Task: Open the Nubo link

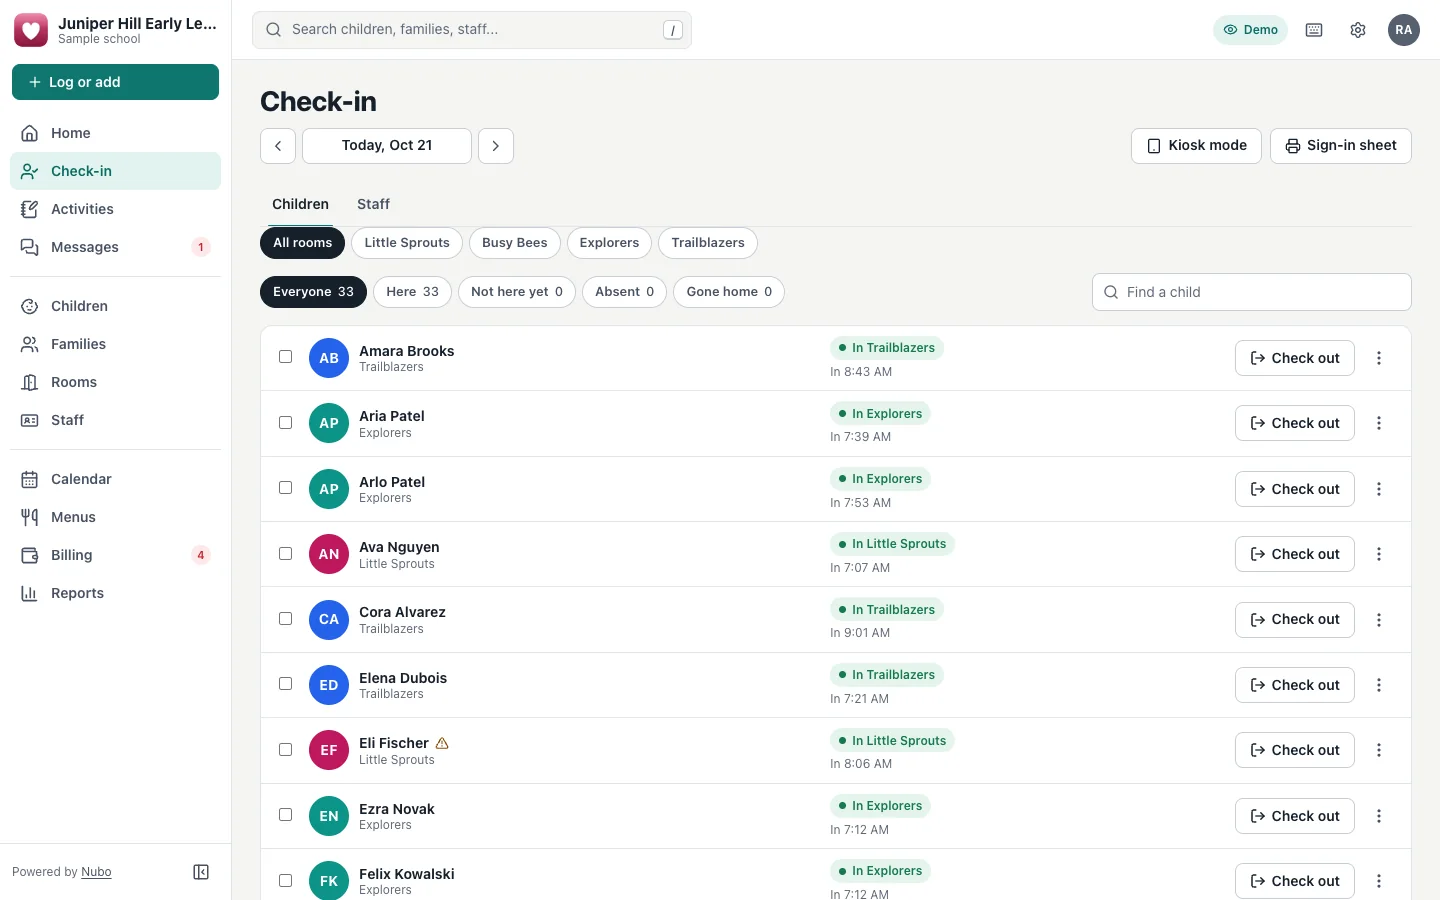Action: (96, 872)
